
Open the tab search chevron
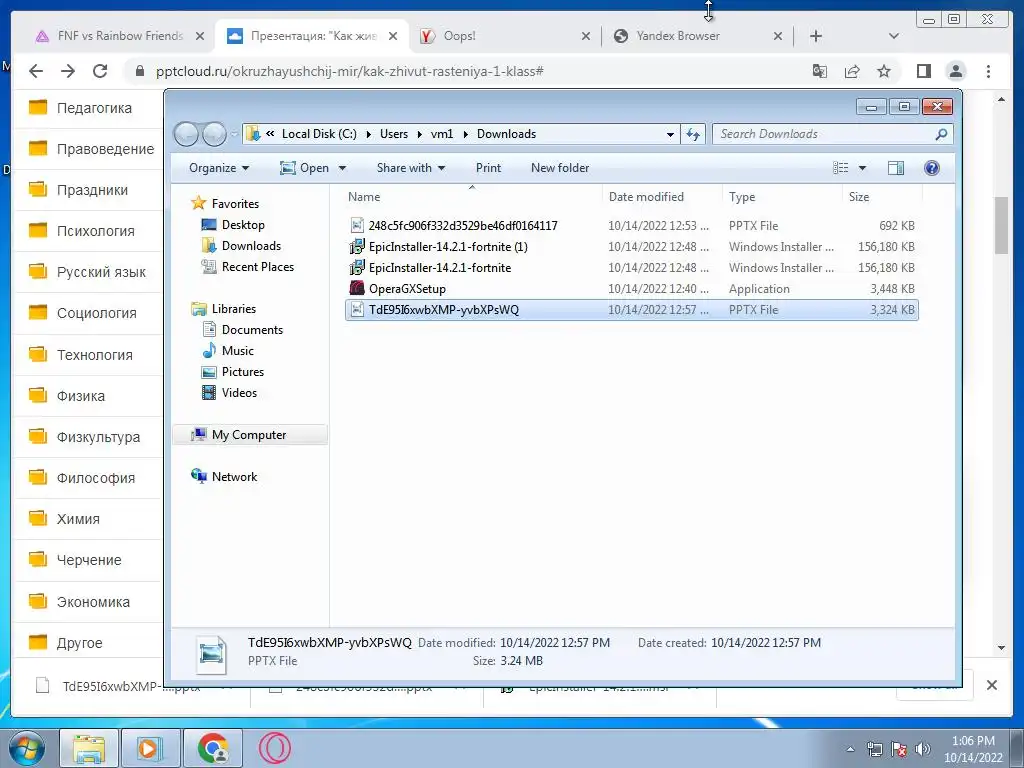tap(894, 36)
